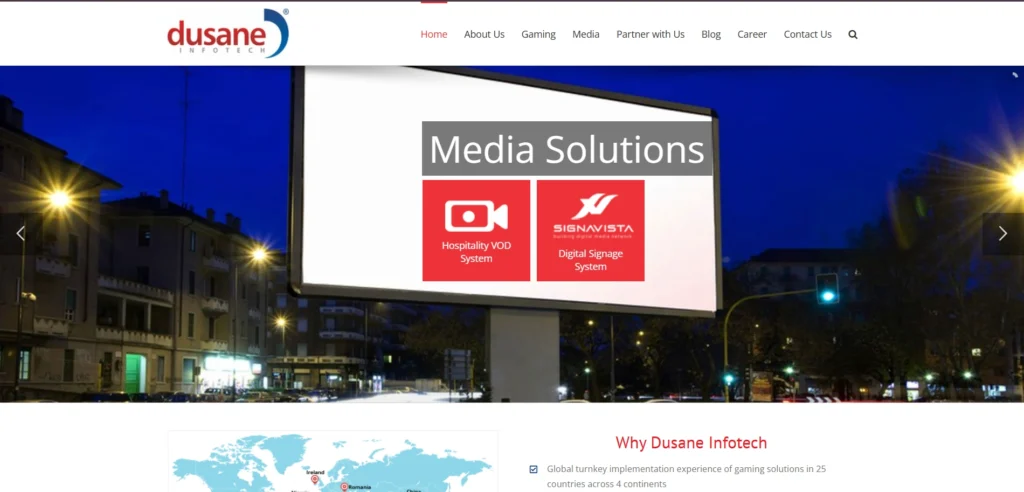
Task: Open the About Us menu
Action: pyautogui.click(x=484, y=35)
